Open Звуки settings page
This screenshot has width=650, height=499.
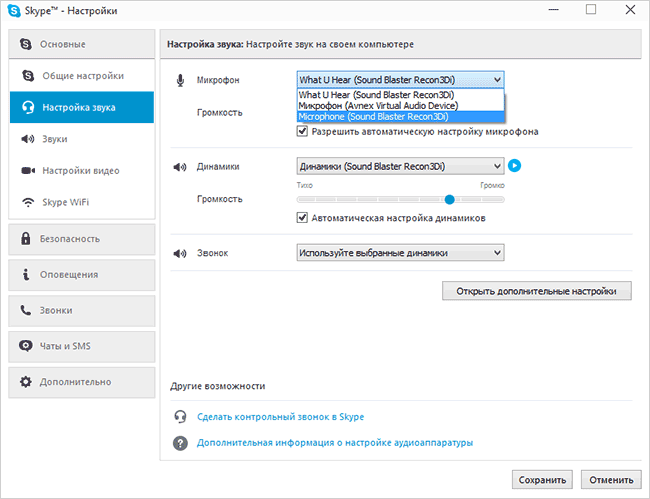[x=82, y=139]
